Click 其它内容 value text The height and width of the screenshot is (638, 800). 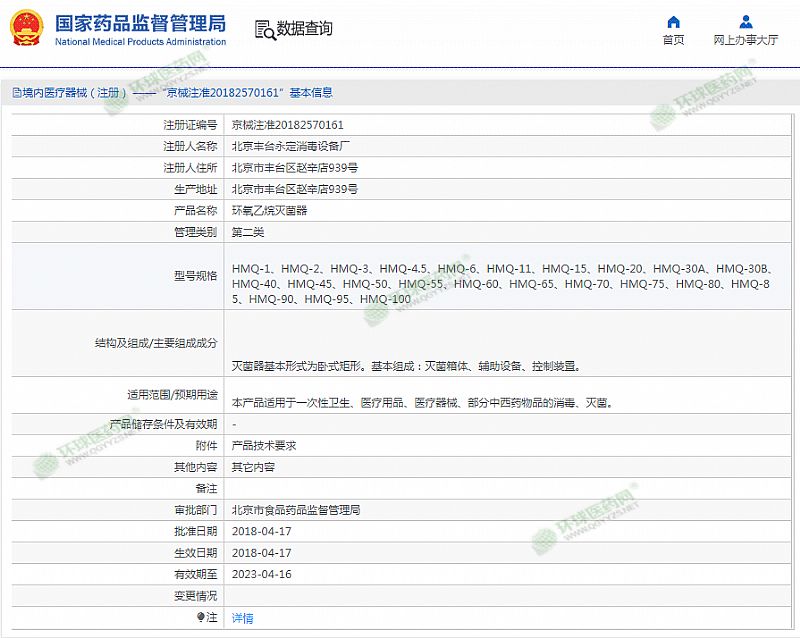[x=253, y=467]
